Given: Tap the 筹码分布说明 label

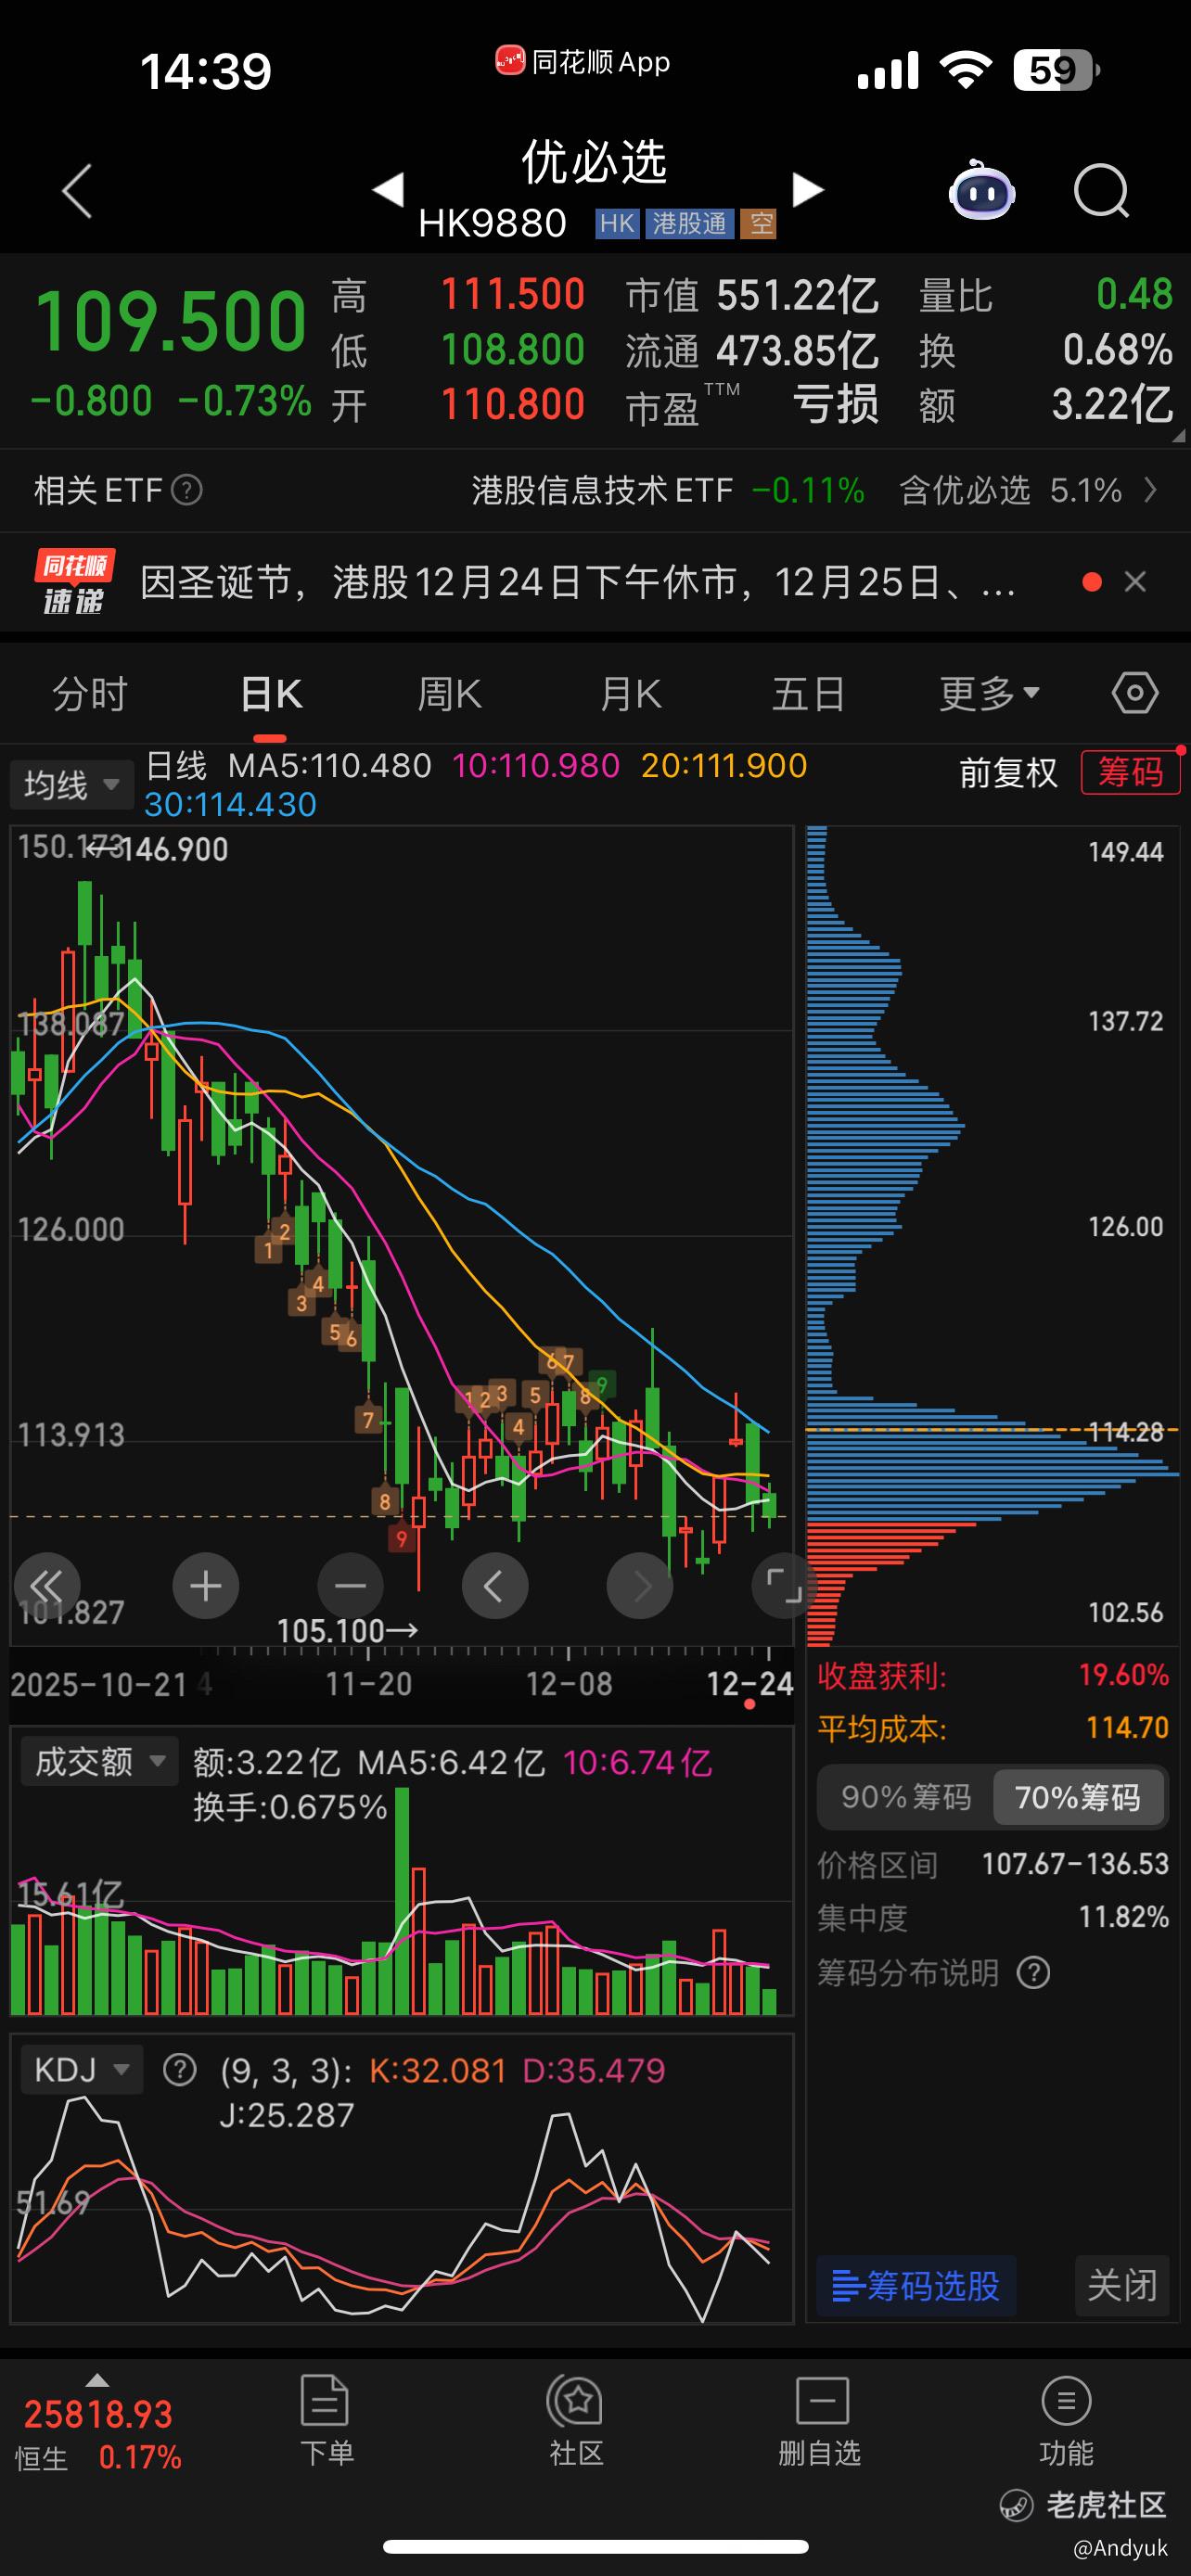Looking at the screenshot, I should pos(908,1973).
